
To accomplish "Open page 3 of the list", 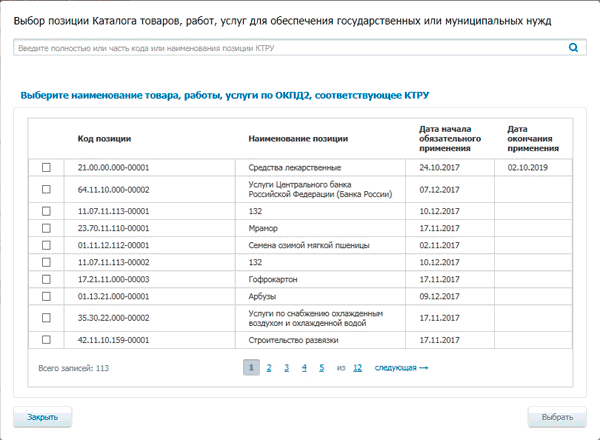I will pyautogui.click(x=286, y=368).
